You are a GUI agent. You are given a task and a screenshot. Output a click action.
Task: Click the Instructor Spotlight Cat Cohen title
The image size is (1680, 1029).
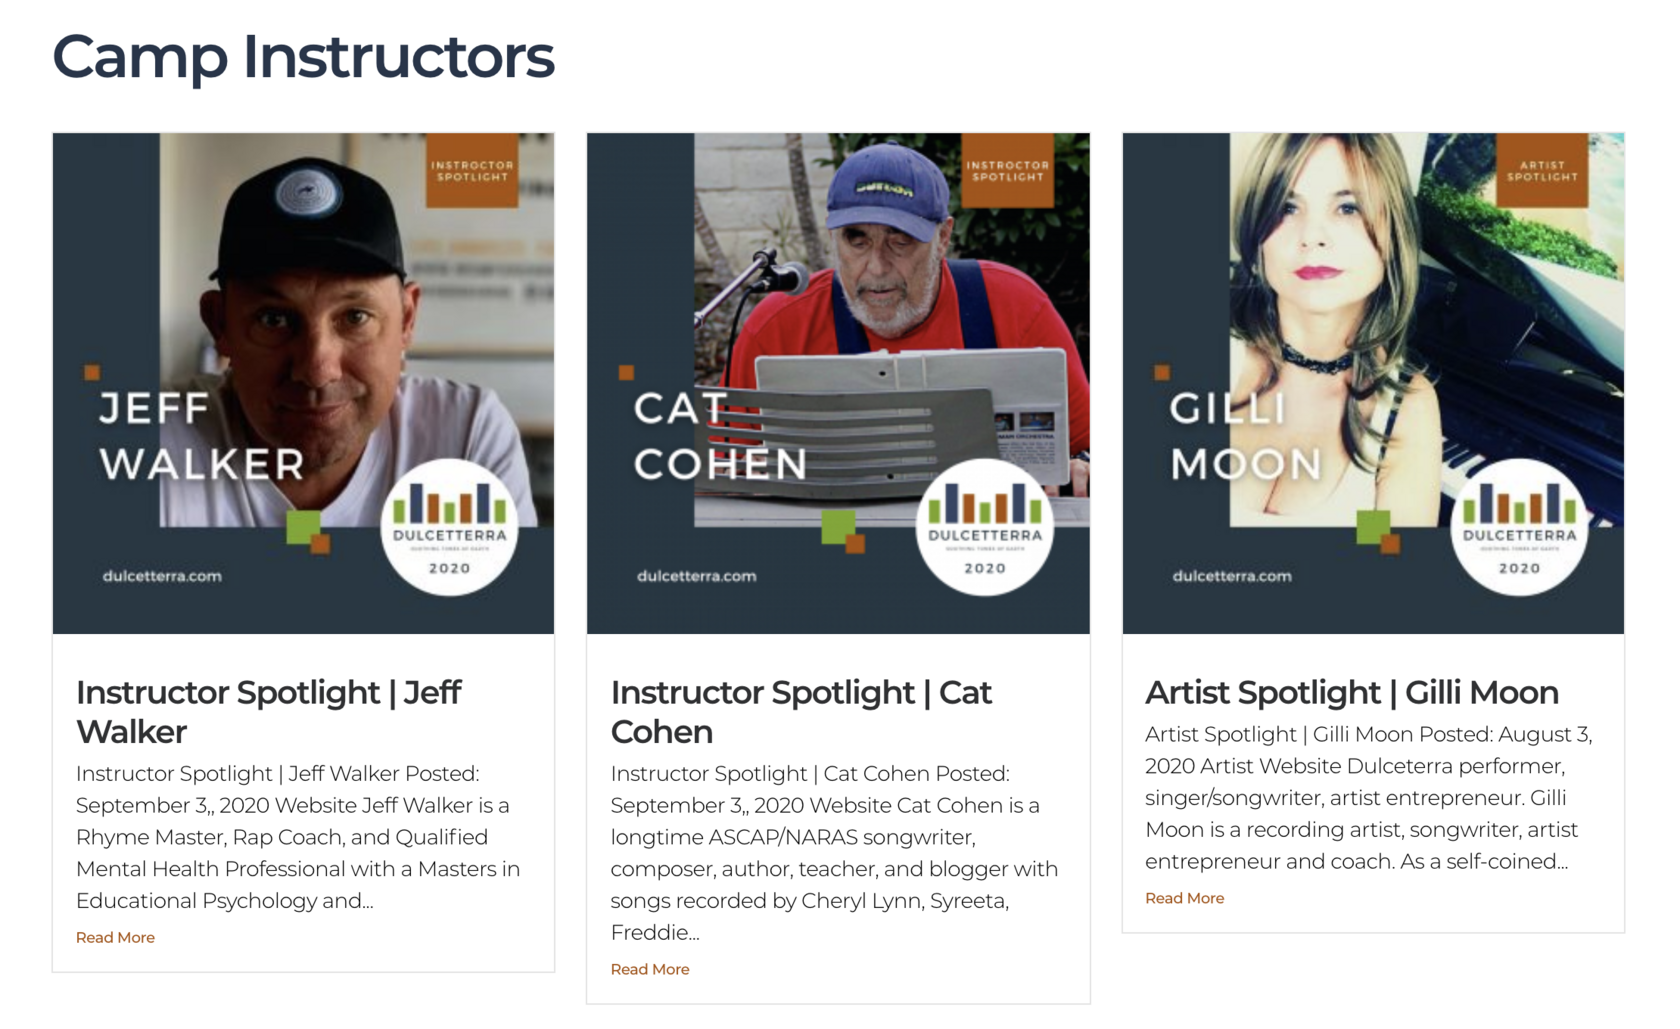[801, 711]
